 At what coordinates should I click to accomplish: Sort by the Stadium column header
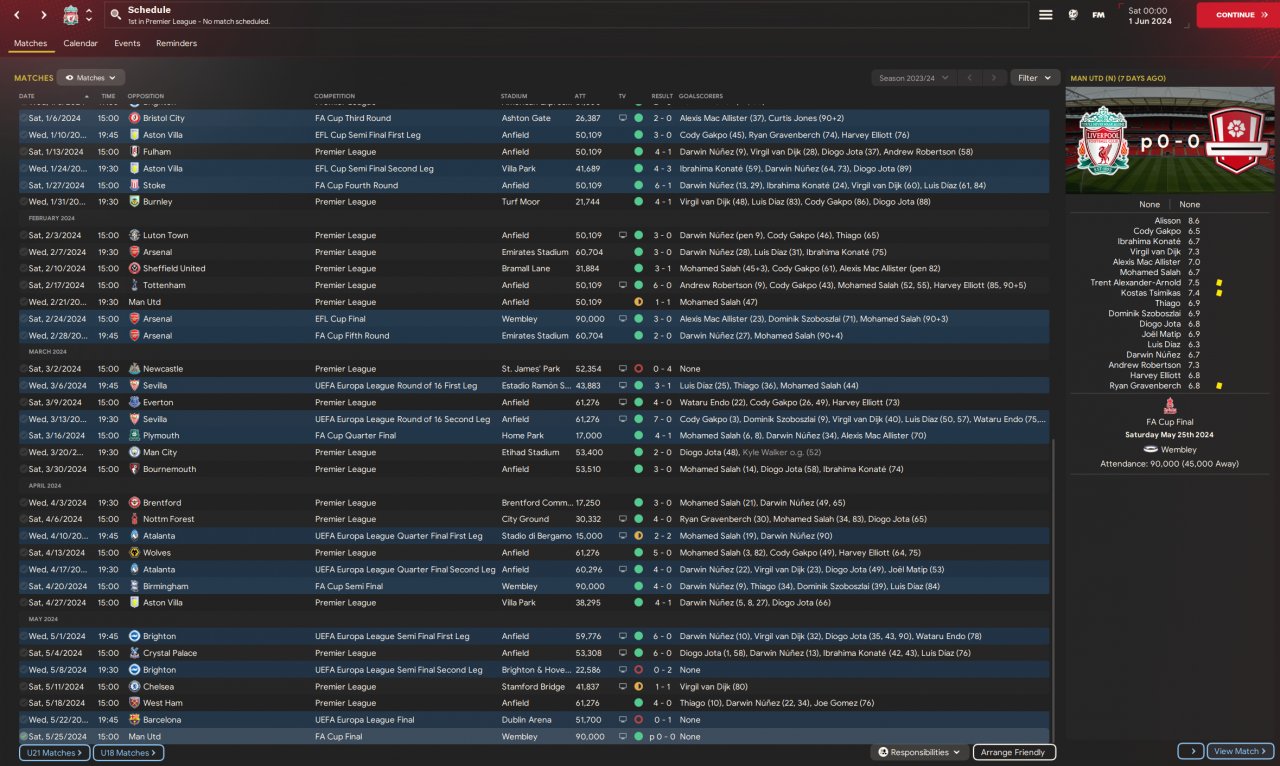513,96
